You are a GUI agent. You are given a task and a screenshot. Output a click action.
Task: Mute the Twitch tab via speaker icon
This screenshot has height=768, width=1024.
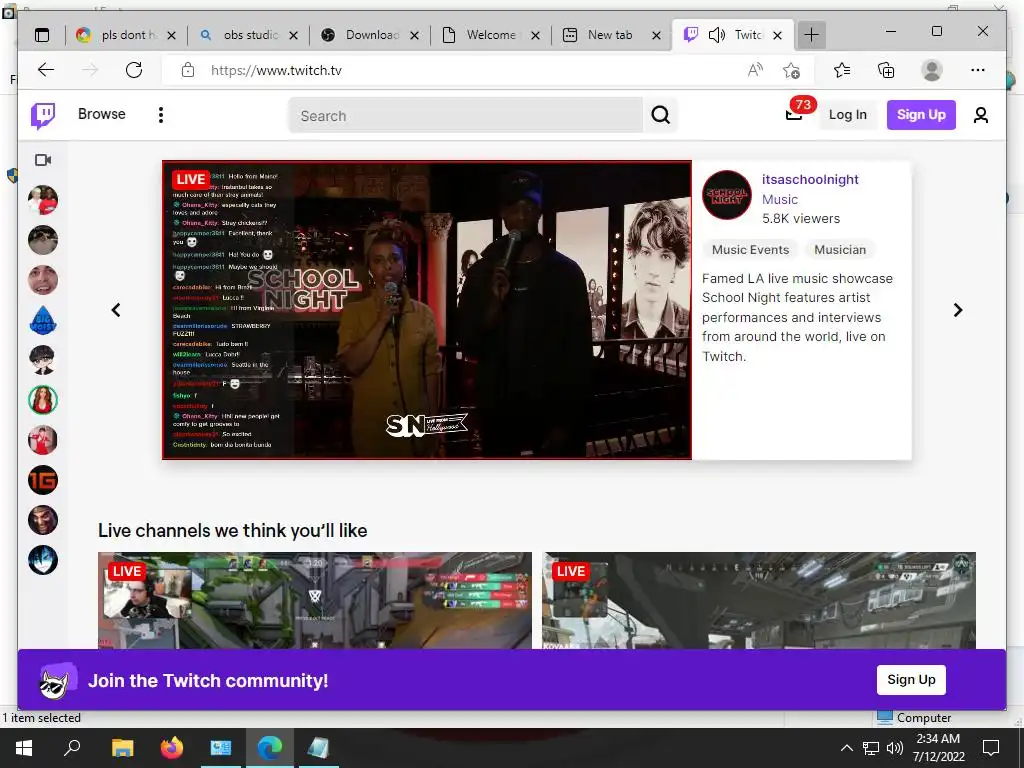[x=716, y=35]
